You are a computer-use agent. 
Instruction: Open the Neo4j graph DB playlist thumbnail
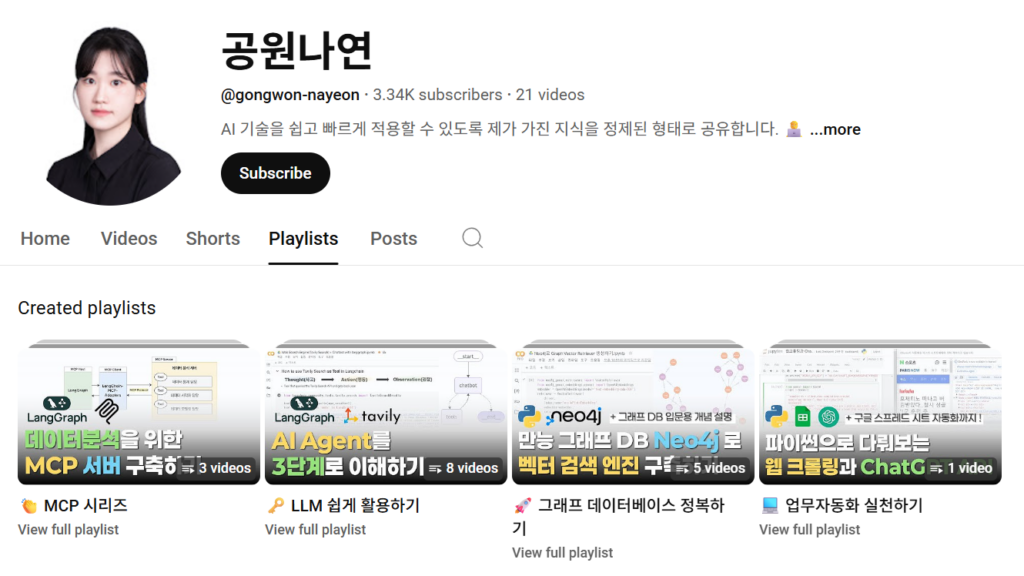[x=633, y=412]
